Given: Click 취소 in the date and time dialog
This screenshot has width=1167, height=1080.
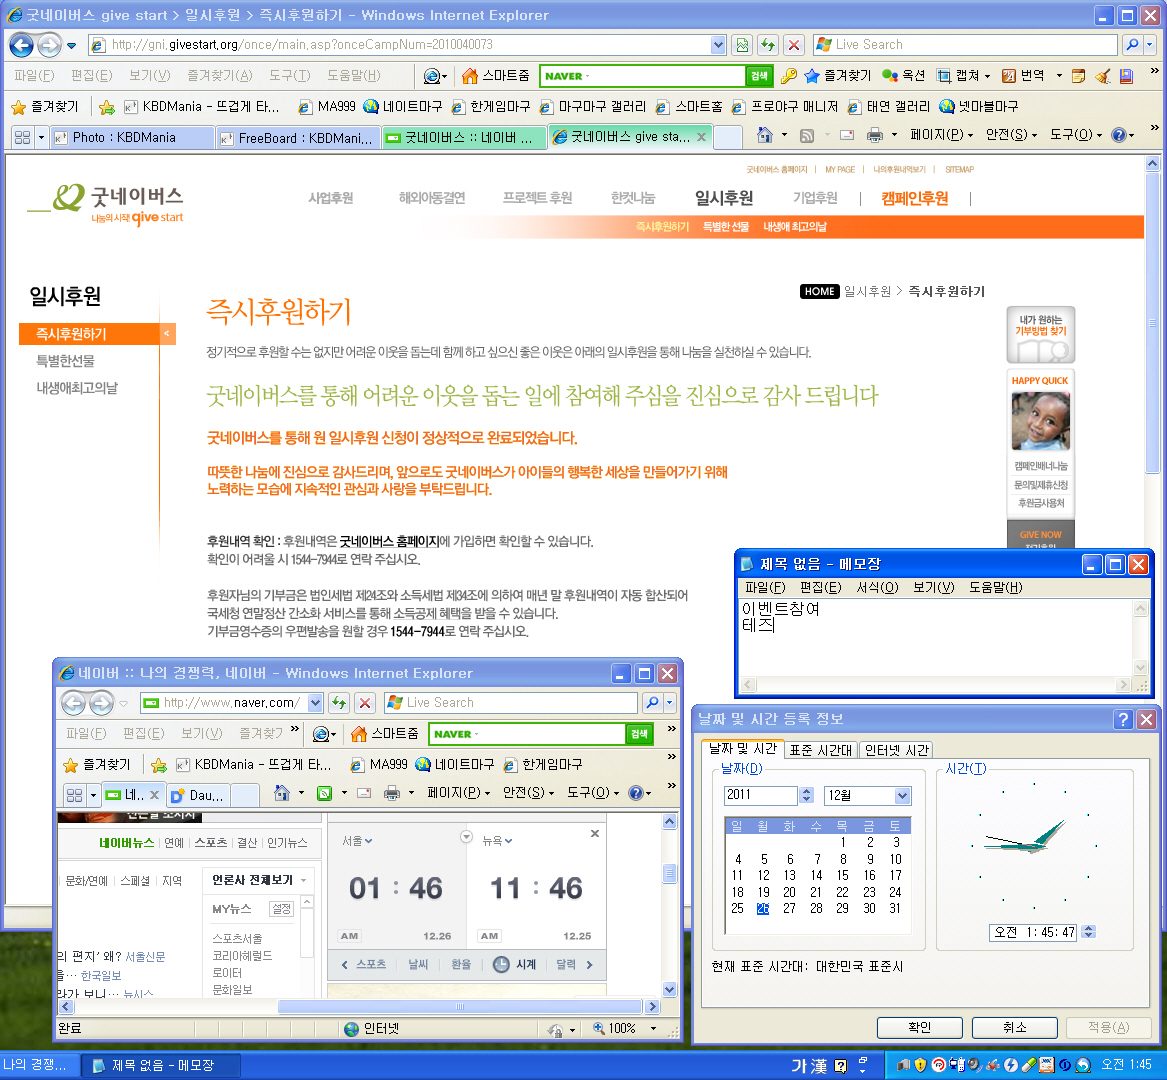Looking at the screenshot, I should pos(1014,1027).
